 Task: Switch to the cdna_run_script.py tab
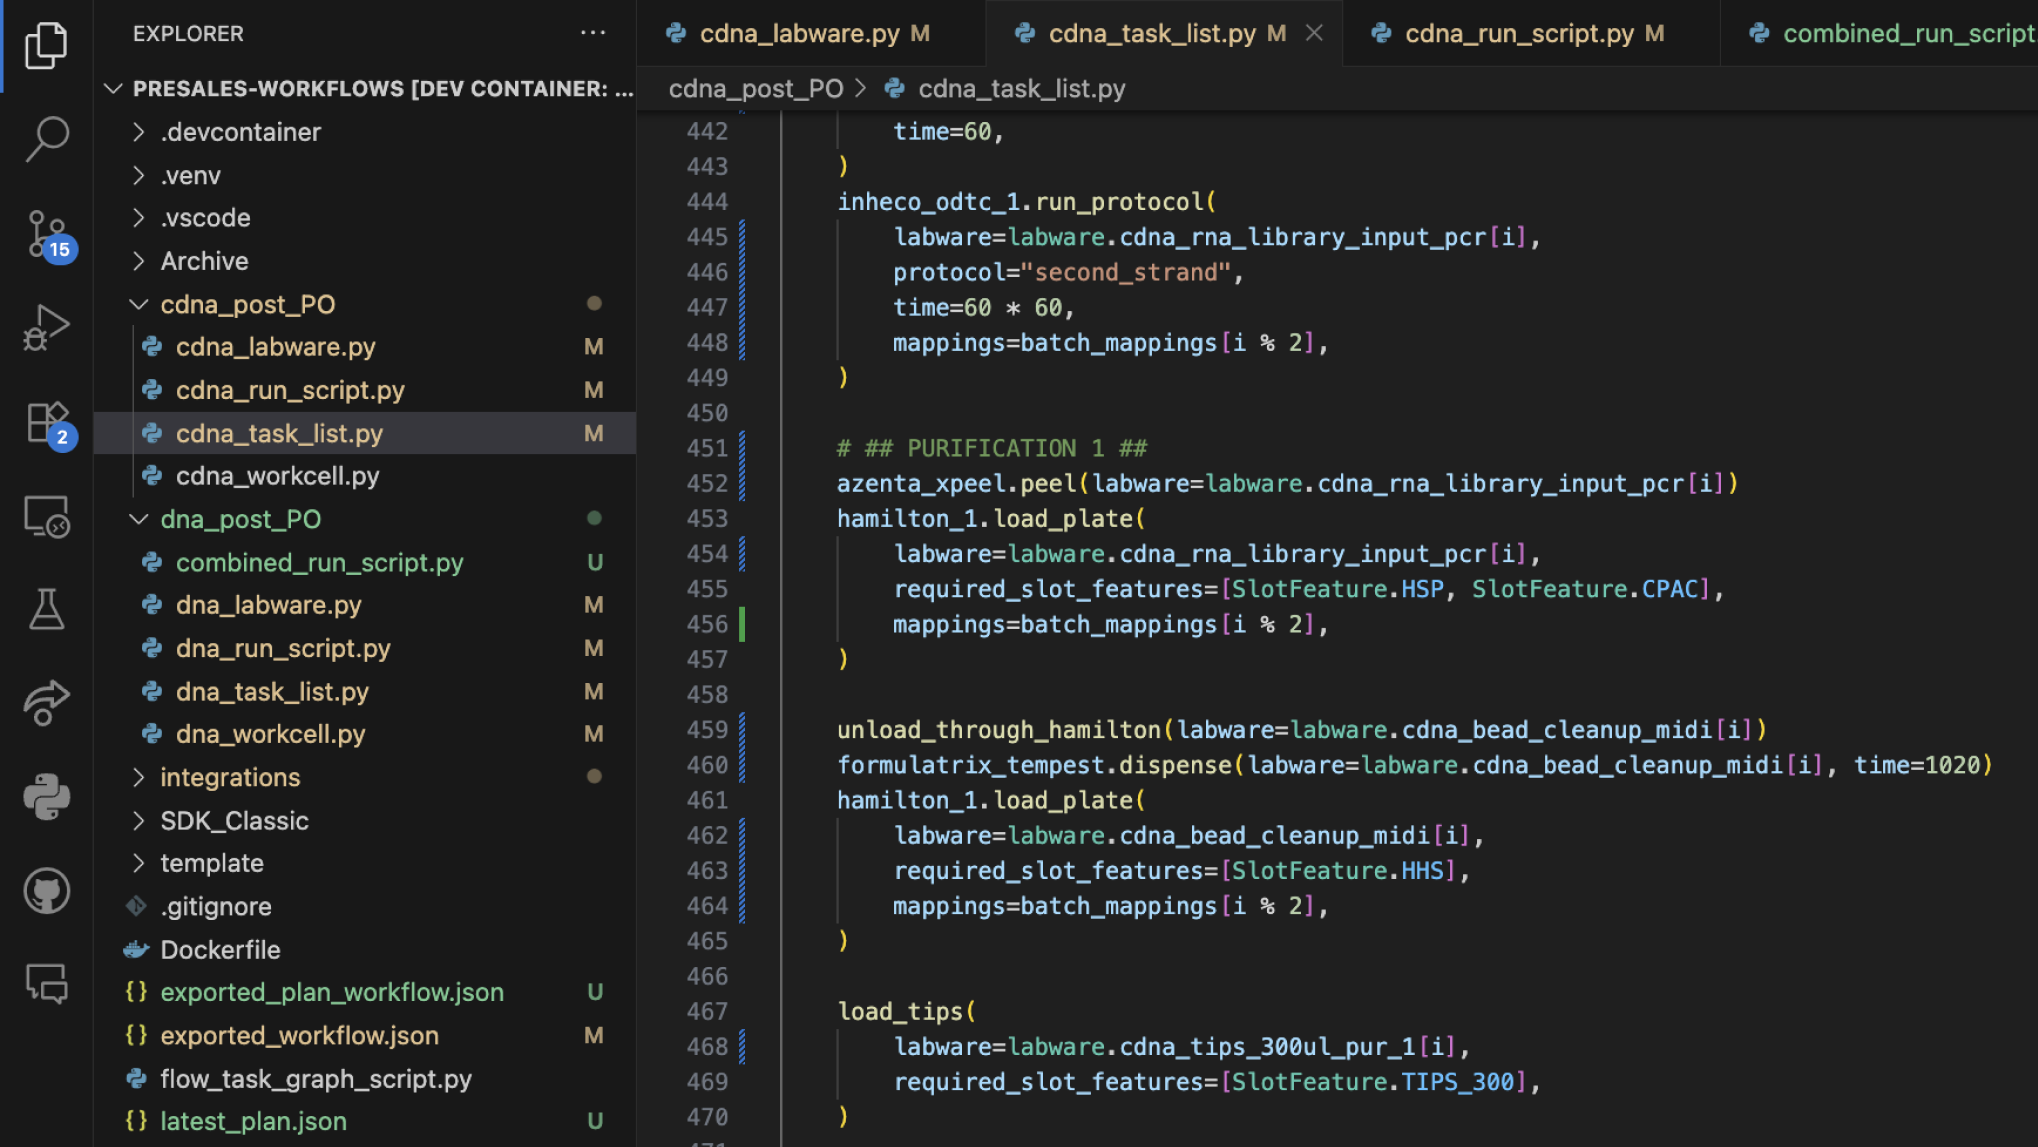click(x=1520, y=33)
